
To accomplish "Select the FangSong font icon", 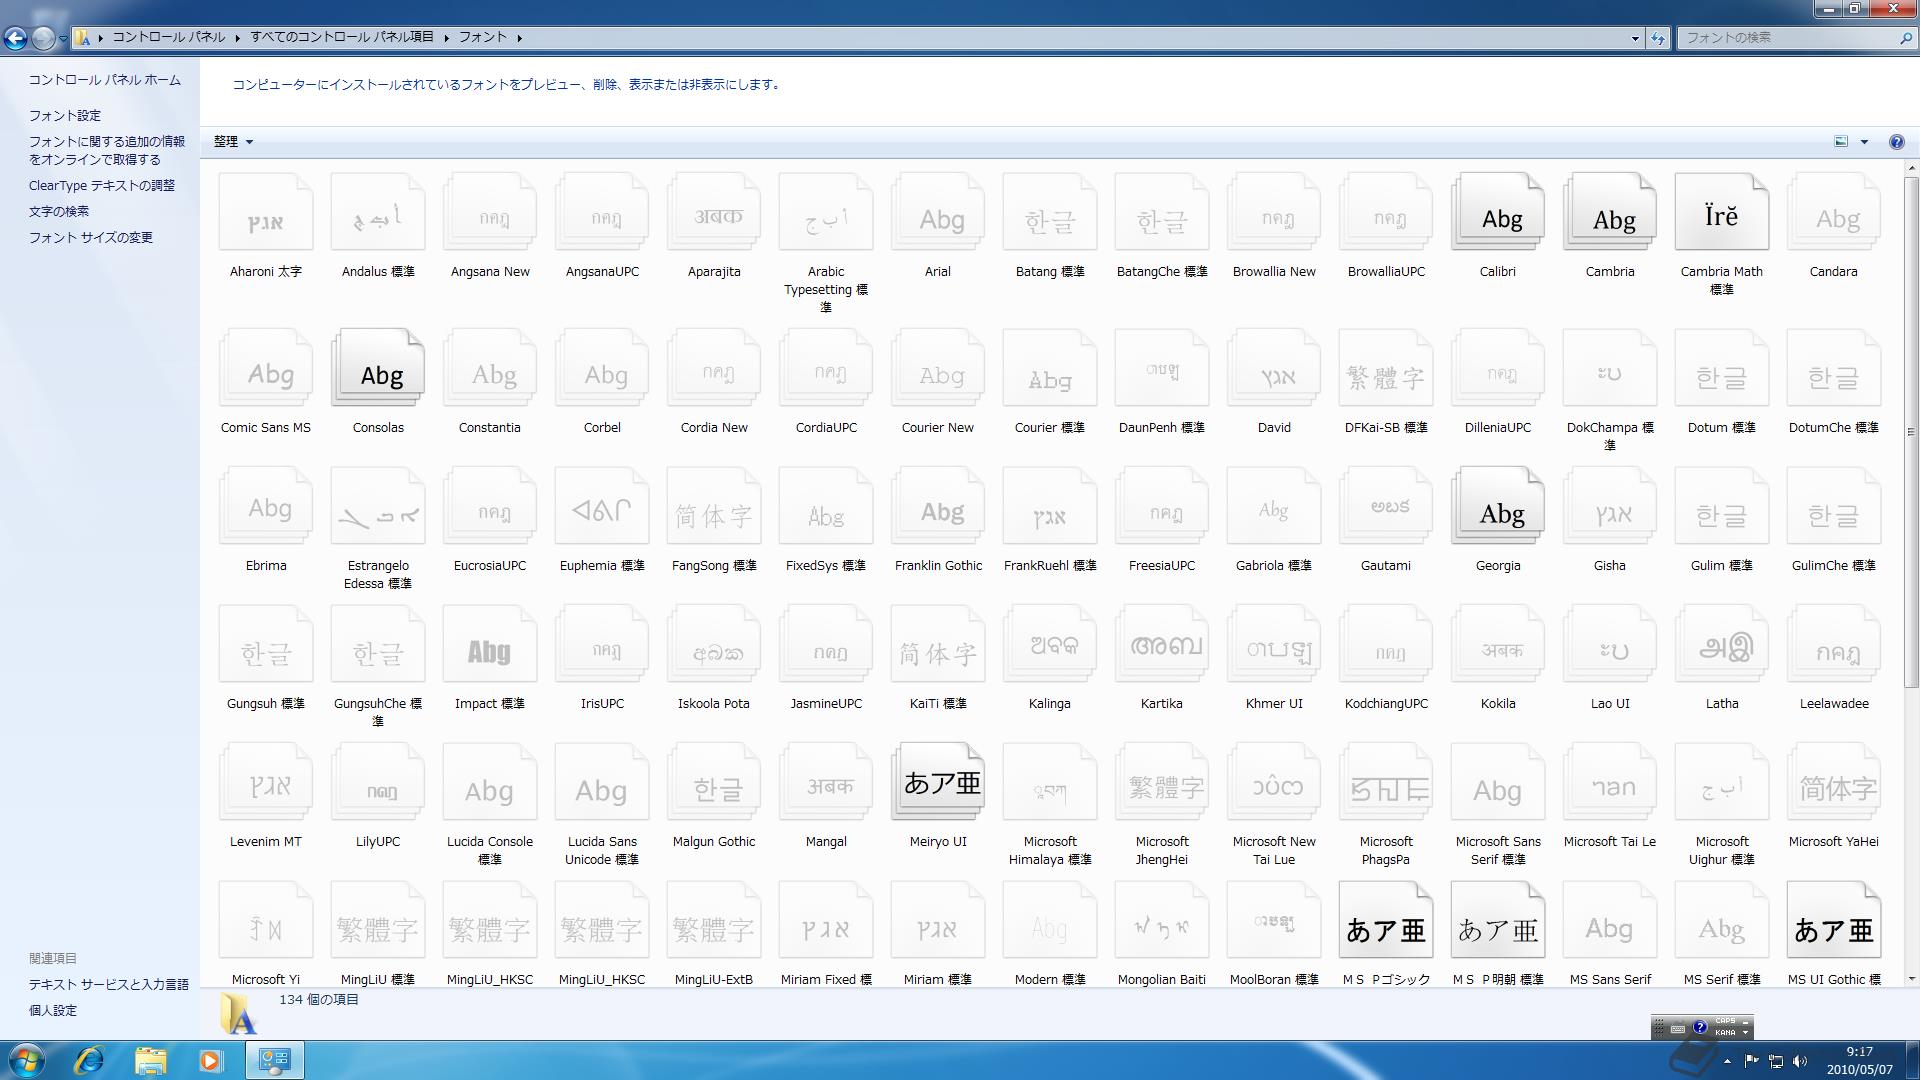I will point(714,506).
